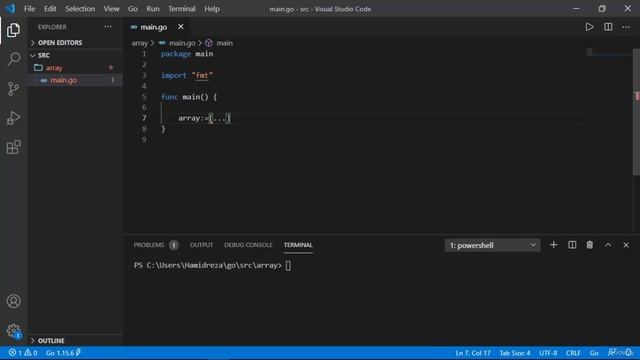Create a new terminal with plus icon

coord(553,245)
